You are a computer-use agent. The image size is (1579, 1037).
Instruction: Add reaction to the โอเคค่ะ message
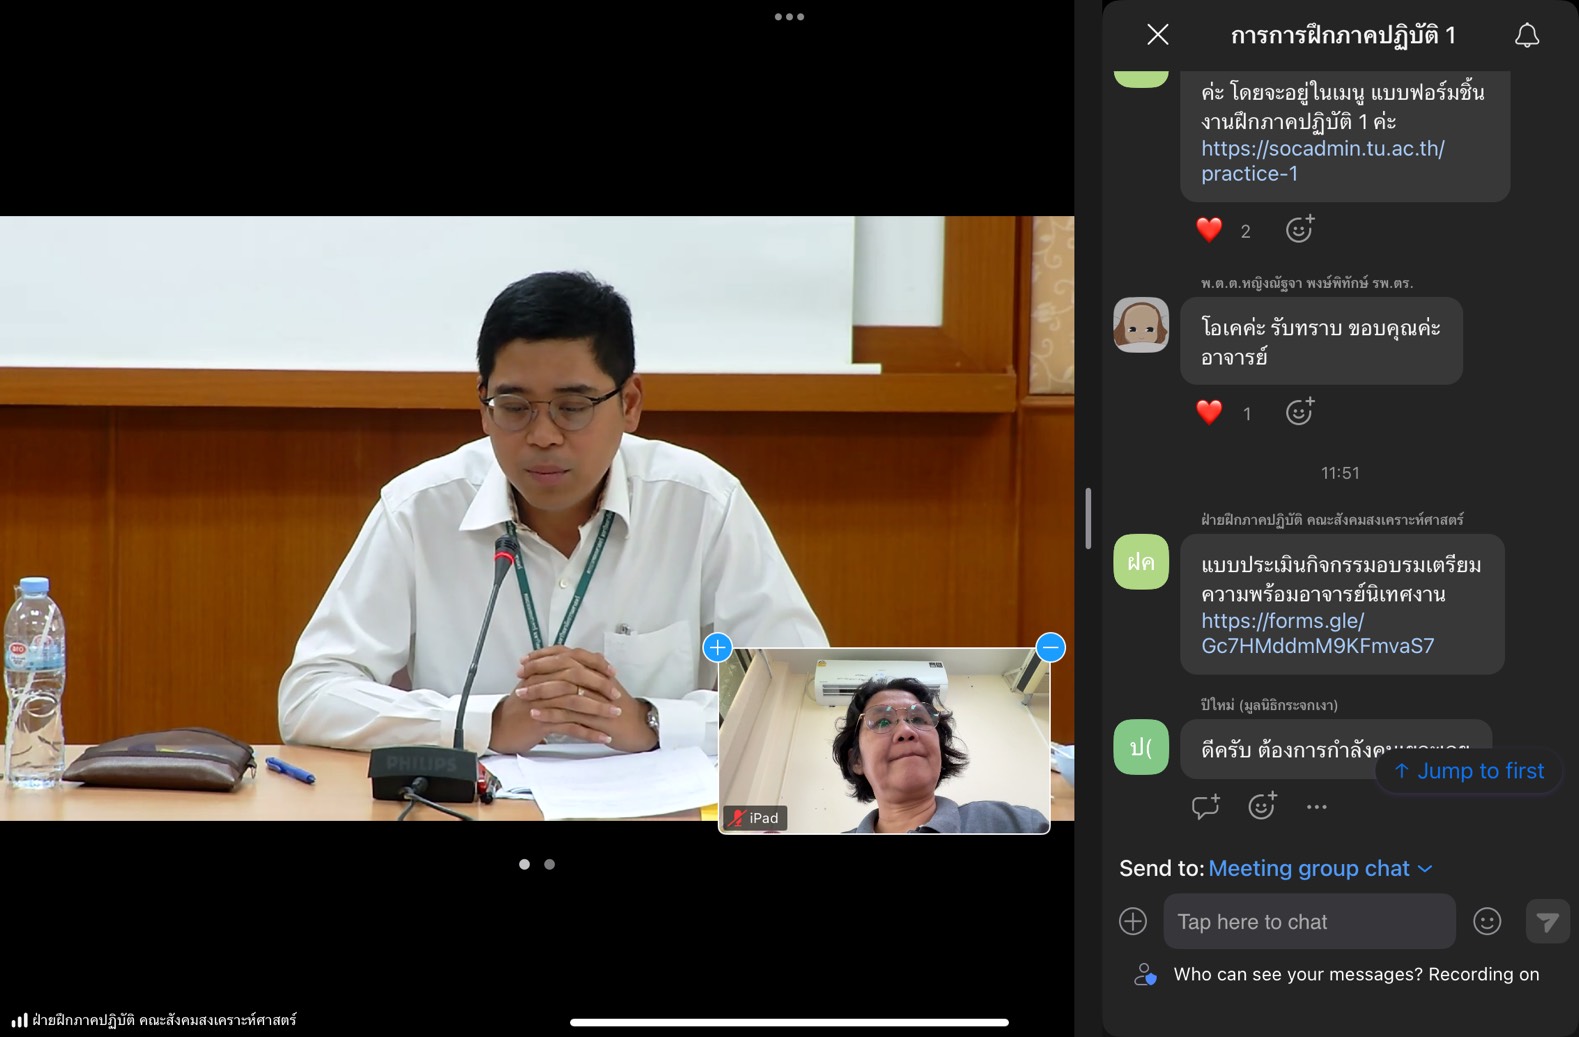tap(1299, 412)
